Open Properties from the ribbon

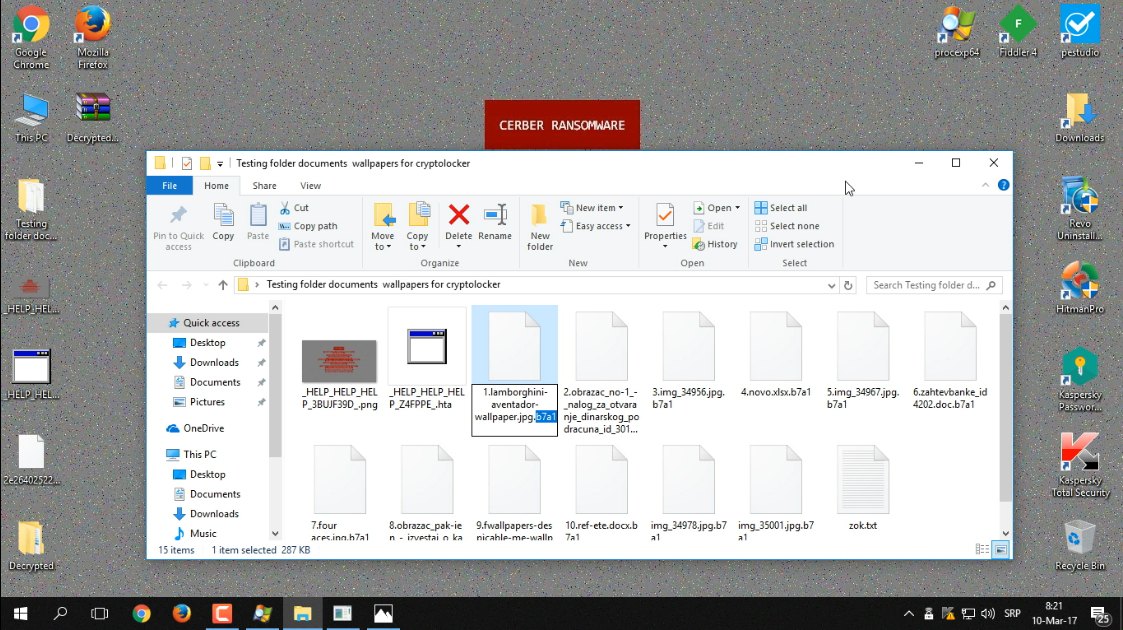pos(665,222)
